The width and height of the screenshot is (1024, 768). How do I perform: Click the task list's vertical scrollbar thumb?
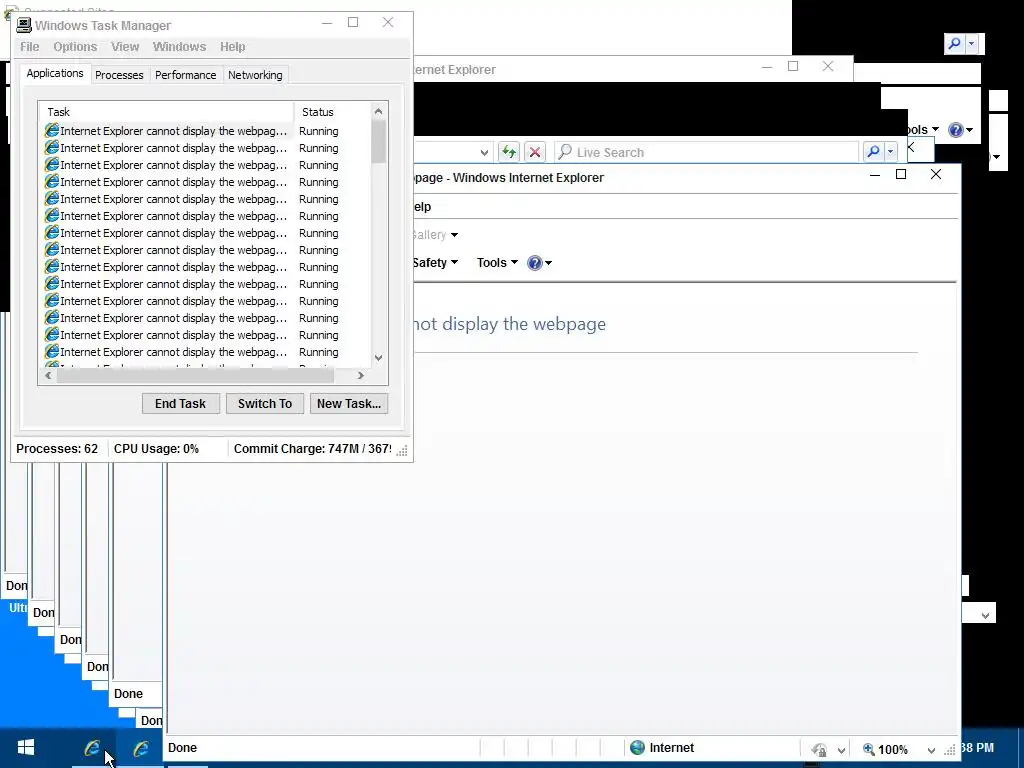(378, 141)
